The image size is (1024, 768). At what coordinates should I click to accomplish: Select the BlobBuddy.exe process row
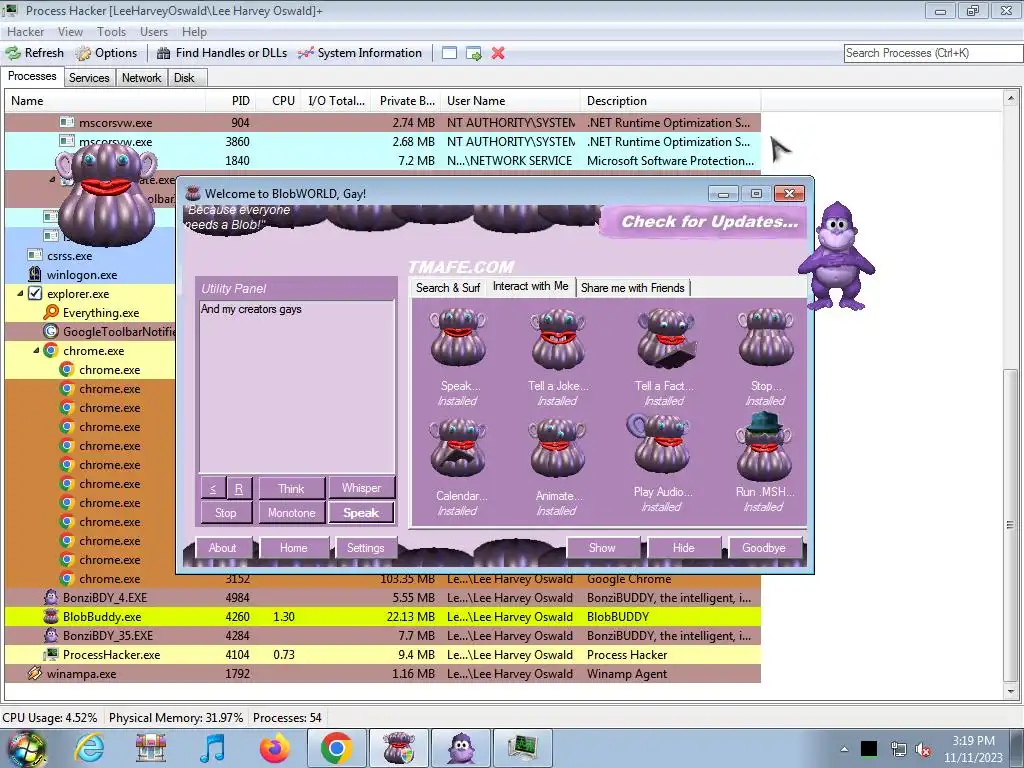383,616
